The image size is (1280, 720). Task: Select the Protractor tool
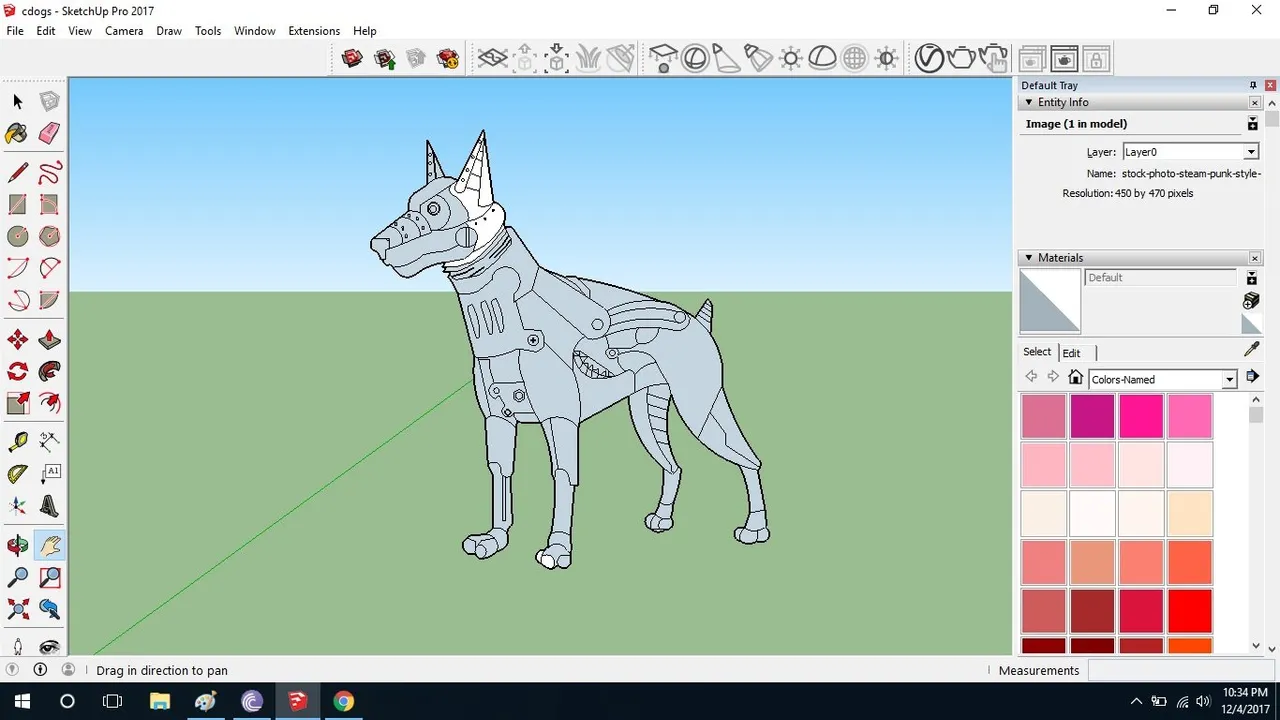(x=17, y=474)
